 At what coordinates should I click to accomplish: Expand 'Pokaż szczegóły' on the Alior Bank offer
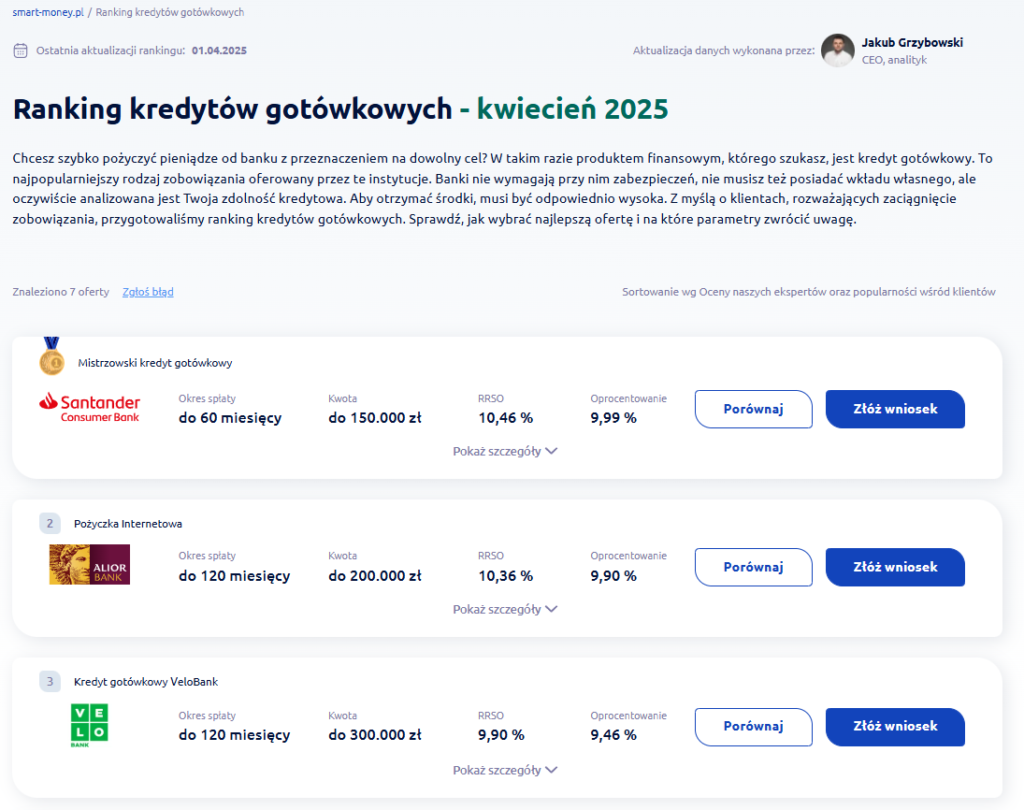(x=505, y=609)
